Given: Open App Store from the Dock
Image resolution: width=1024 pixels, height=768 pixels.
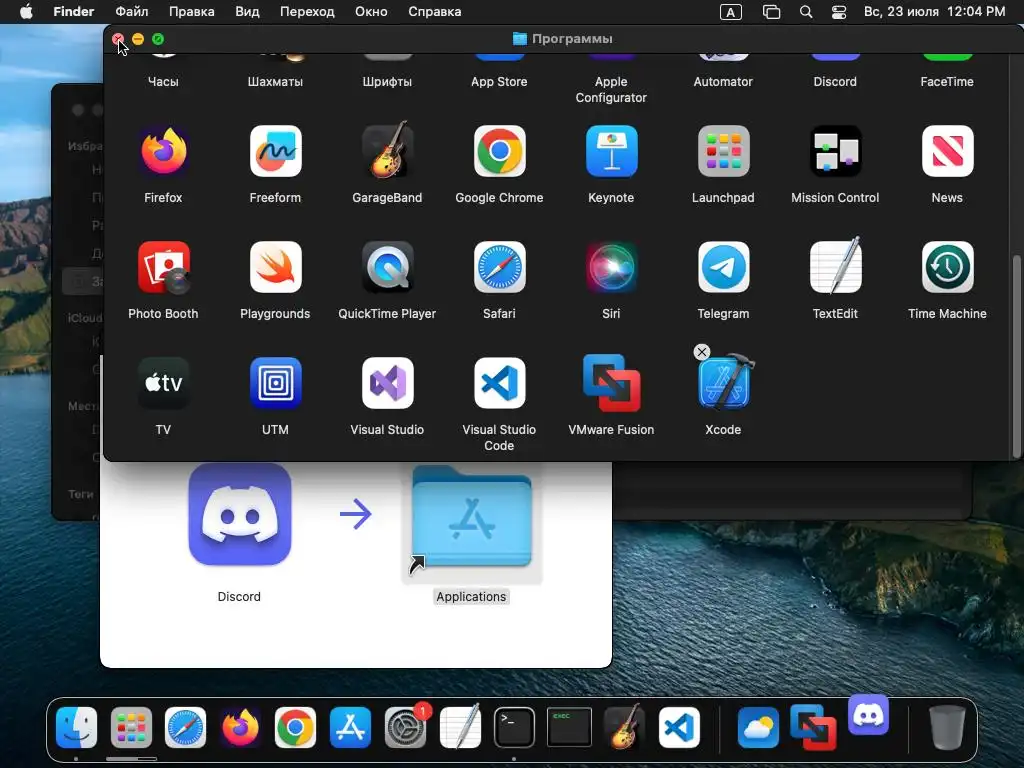Looking at the screenshot, I should click(350, 728).
